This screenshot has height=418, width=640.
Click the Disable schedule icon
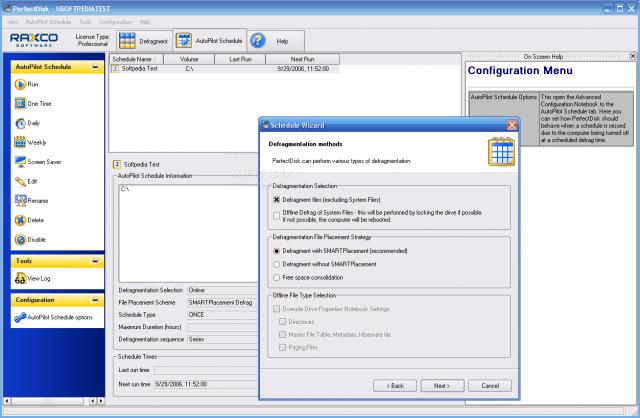click(20, 240)
